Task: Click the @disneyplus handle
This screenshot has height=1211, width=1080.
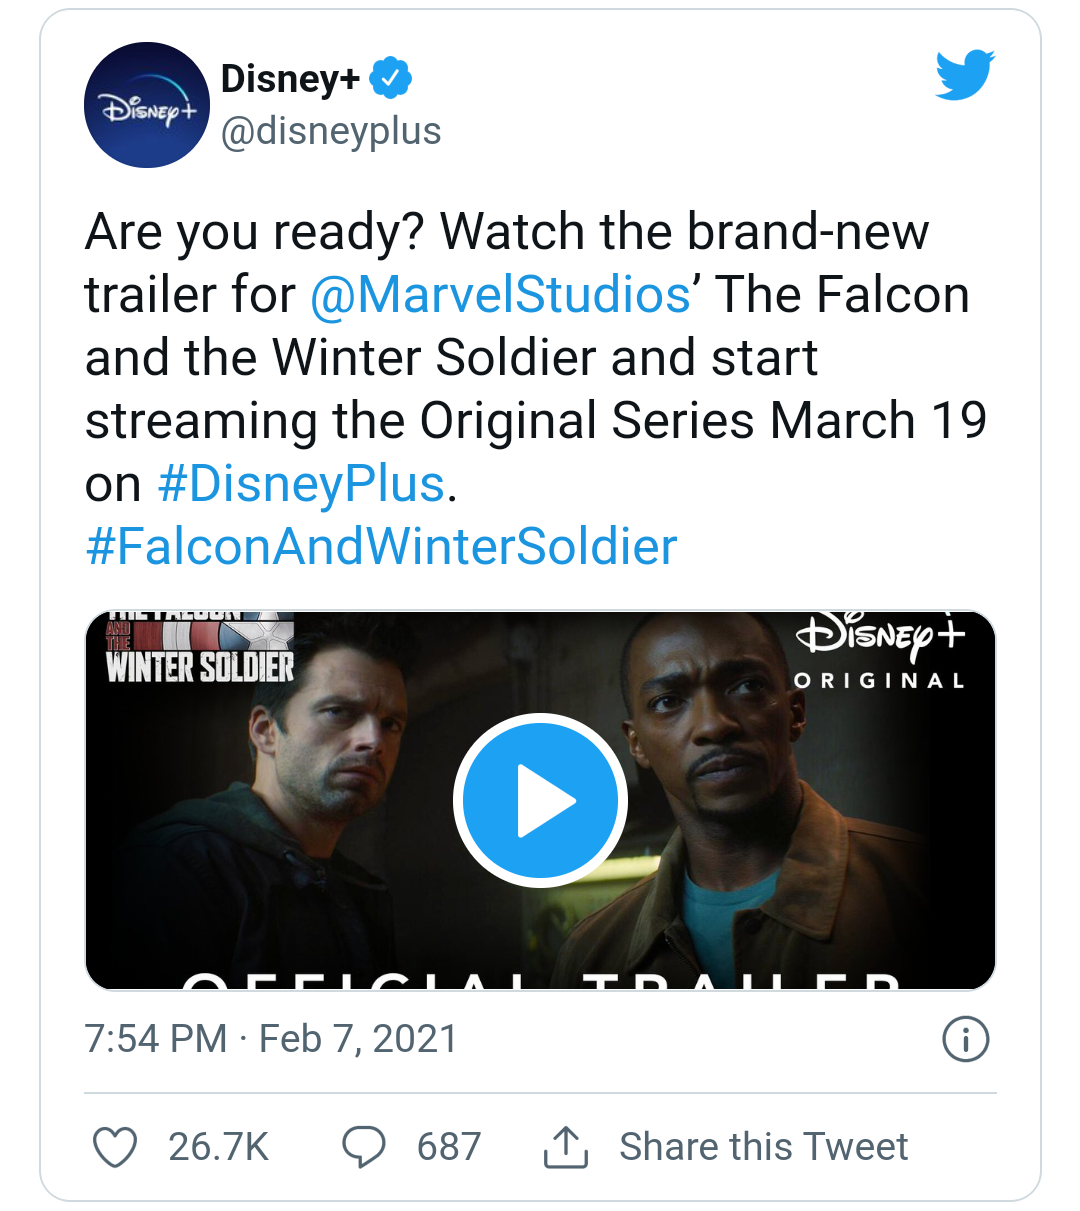Action: (x=331, y=131)
